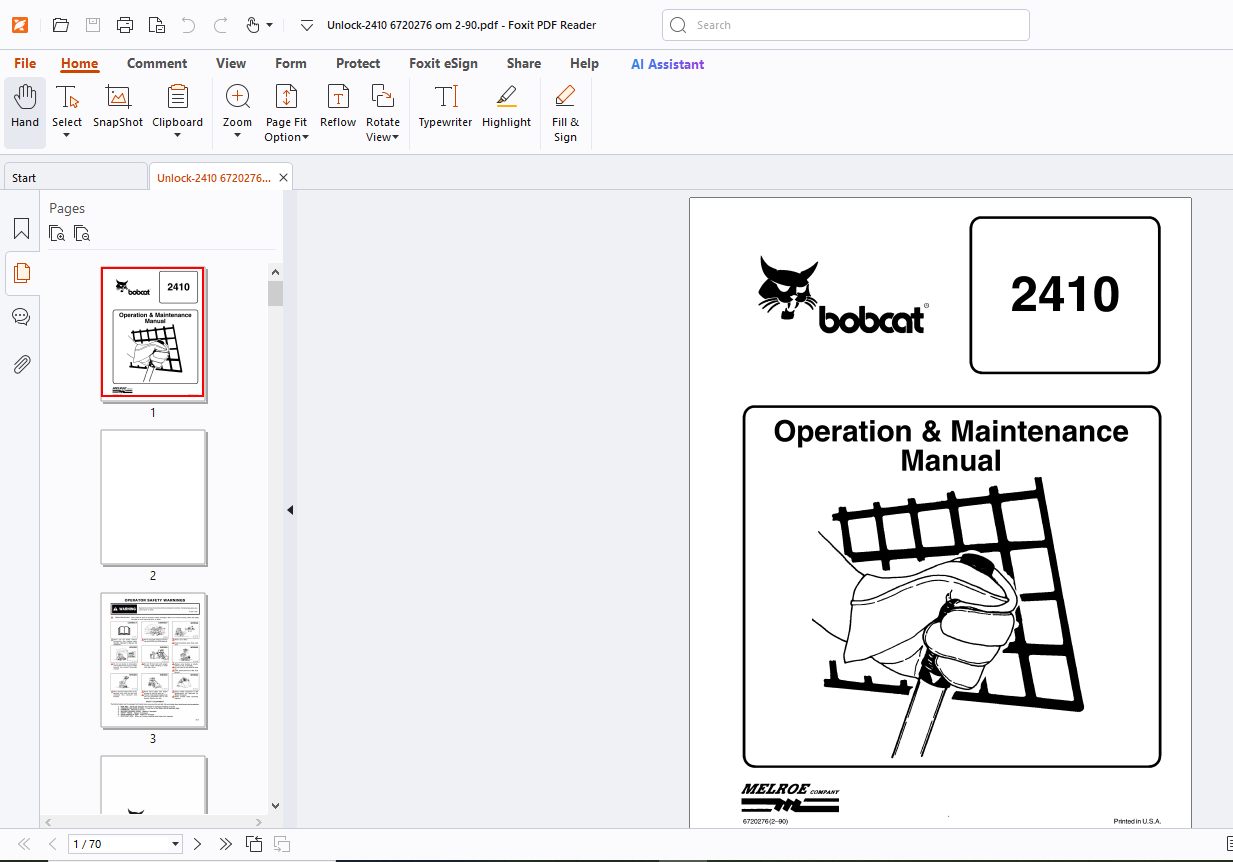Click the Rotate View icon
Screen dimensions: 1233x862
tap(382, 96)
